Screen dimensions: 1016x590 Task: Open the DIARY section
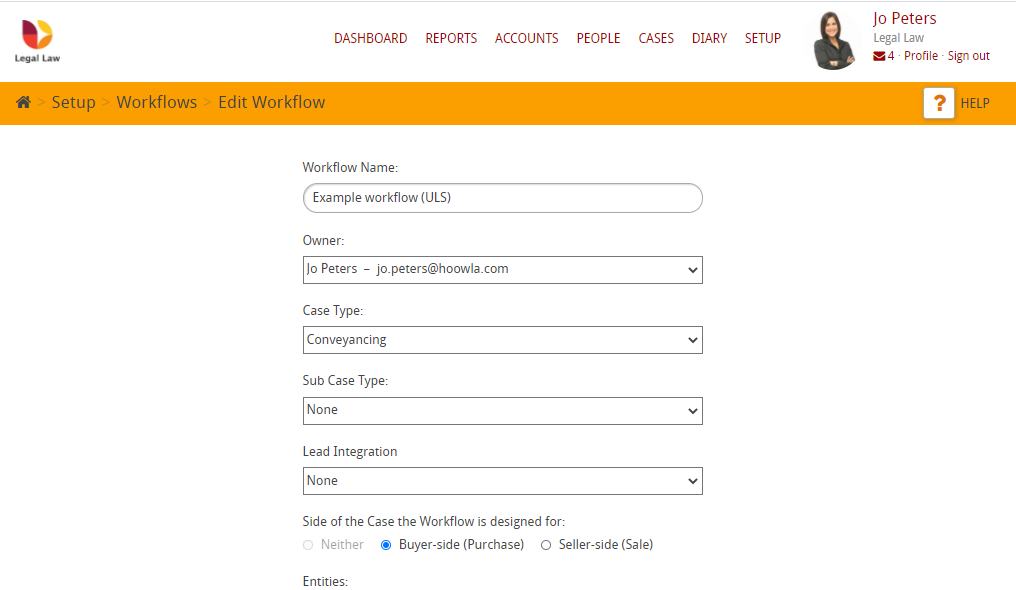(709, 38)
